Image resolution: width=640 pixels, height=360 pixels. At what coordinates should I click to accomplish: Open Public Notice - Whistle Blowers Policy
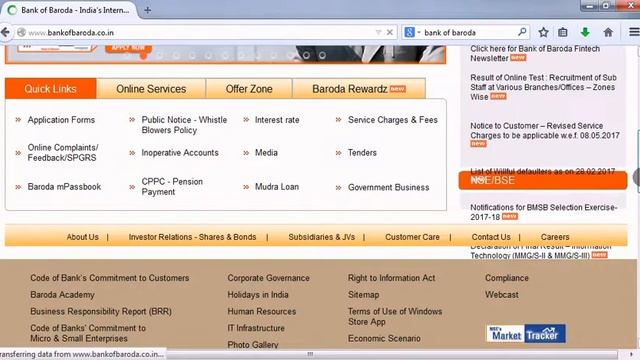[x=184, y=125]
